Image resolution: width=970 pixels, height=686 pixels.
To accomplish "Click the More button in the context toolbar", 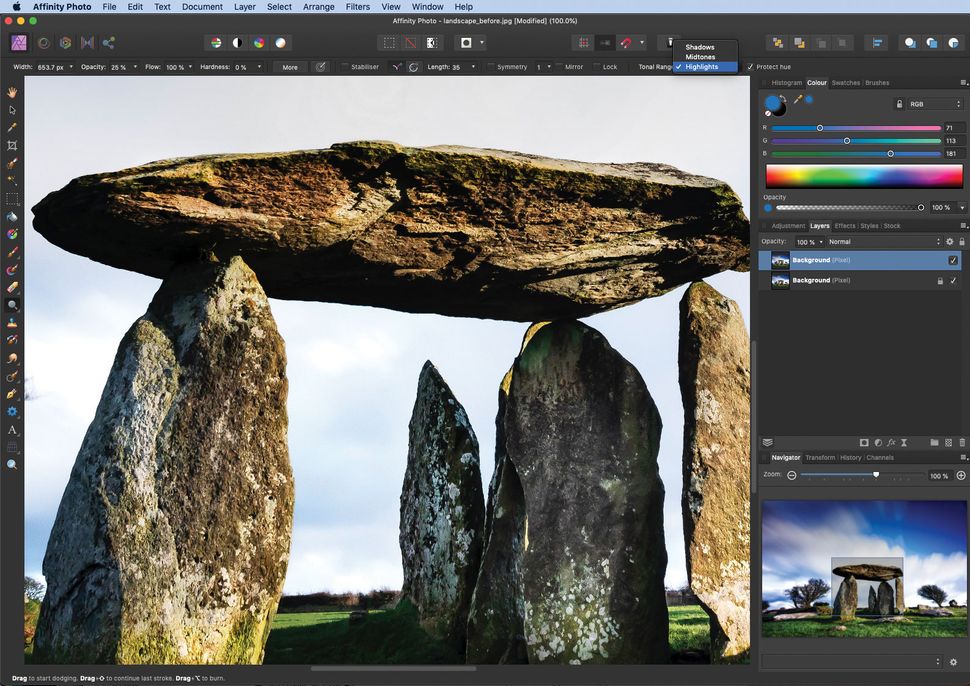I will click(290, 66).
